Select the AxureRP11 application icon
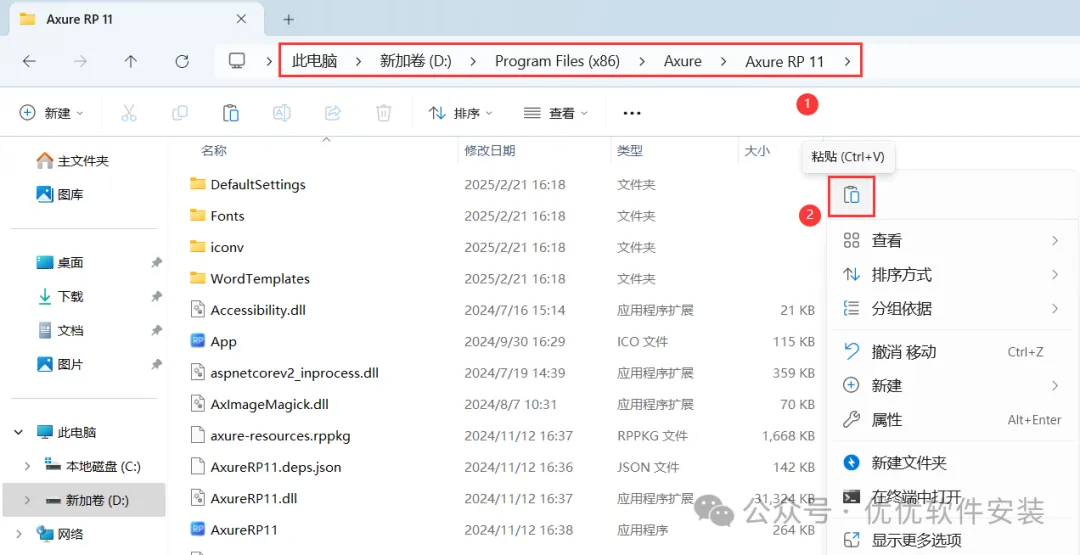 coord(198,530)
